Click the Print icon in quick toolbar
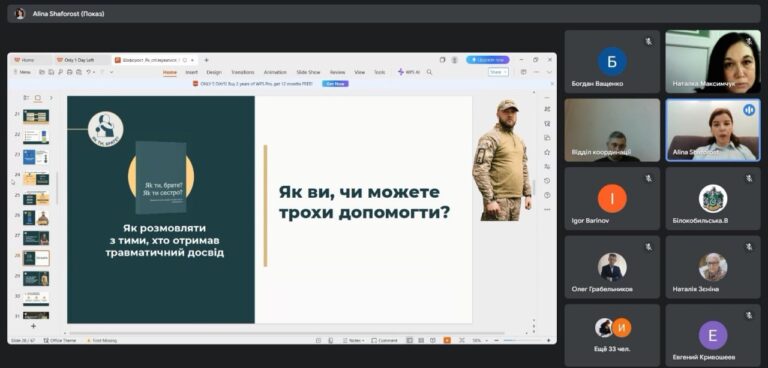 70,72
